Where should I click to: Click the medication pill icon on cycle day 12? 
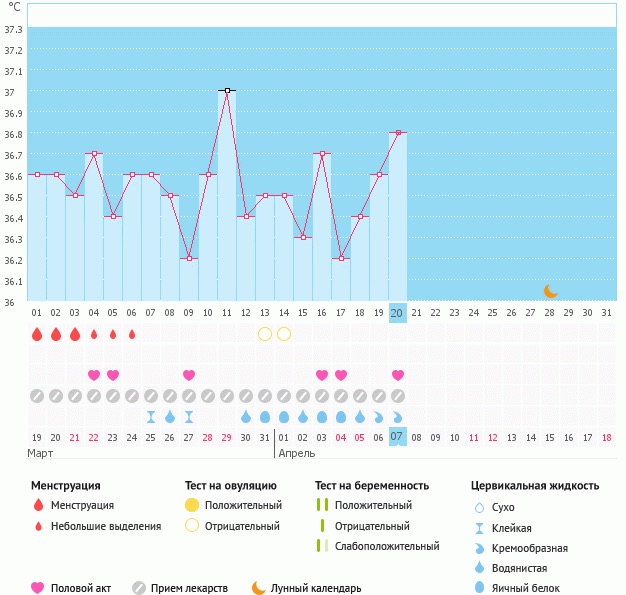click(x=246, y=396)
